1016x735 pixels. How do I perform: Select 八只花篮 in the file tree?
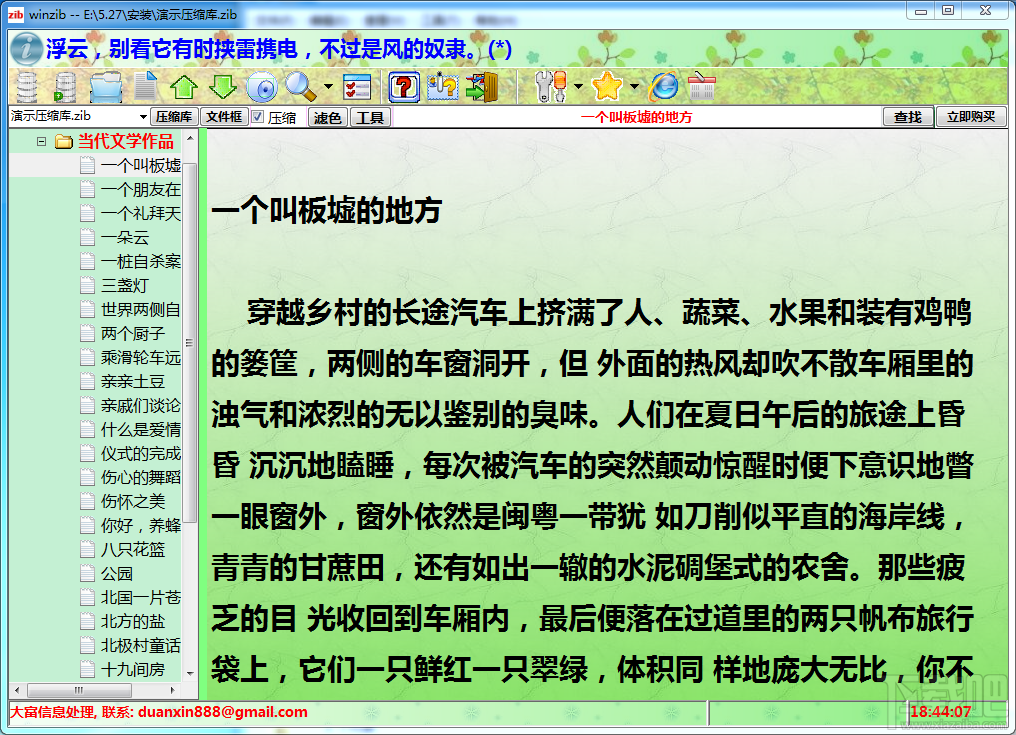[x=133, y=549]
